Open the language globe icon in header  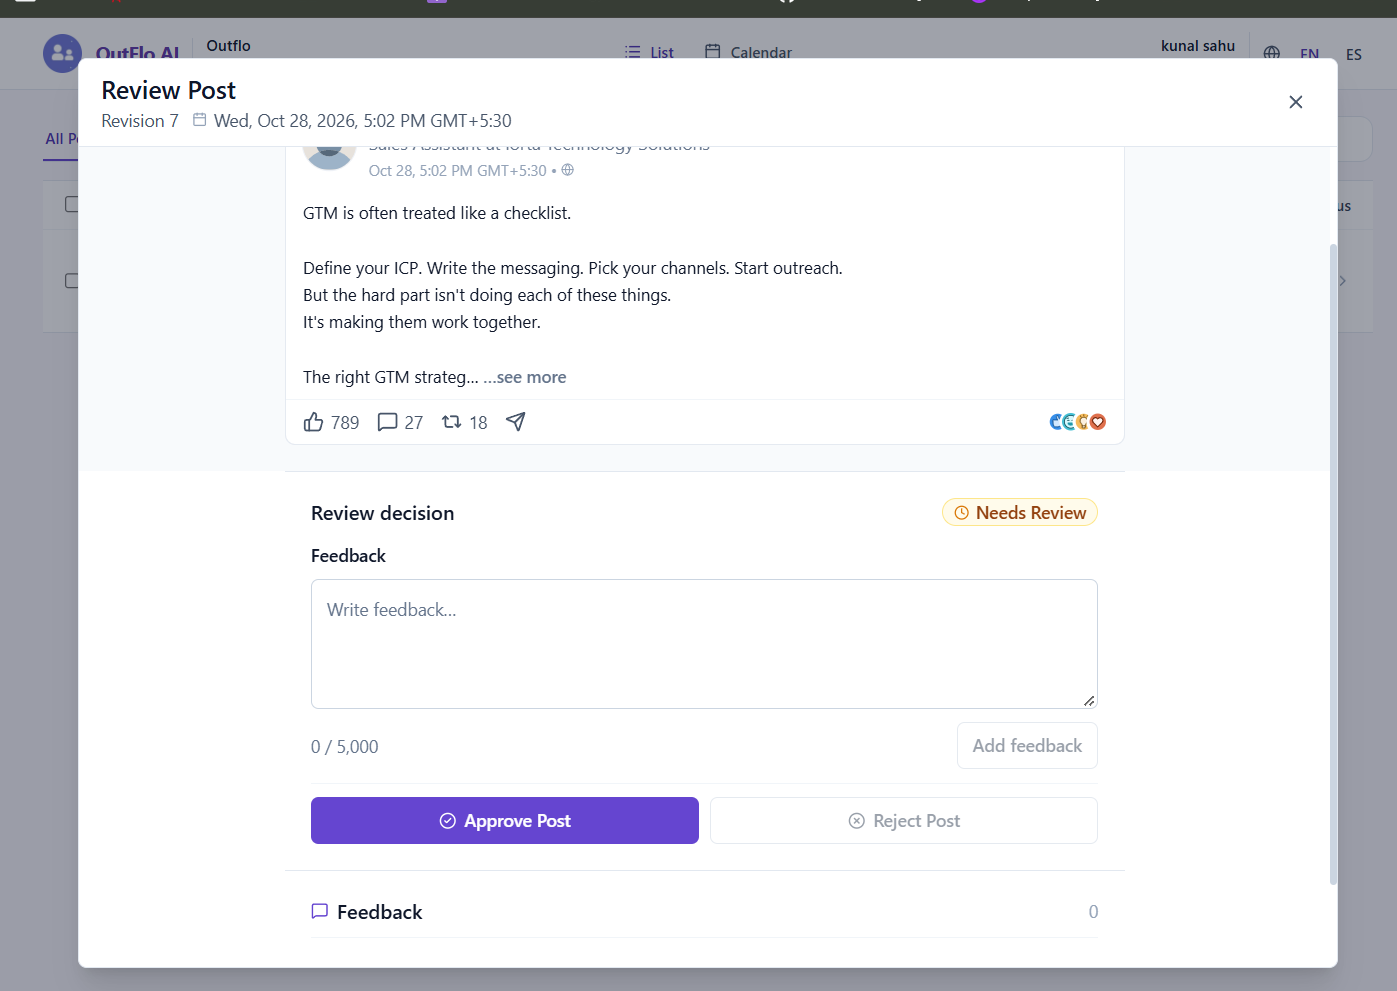point(1272,54)
